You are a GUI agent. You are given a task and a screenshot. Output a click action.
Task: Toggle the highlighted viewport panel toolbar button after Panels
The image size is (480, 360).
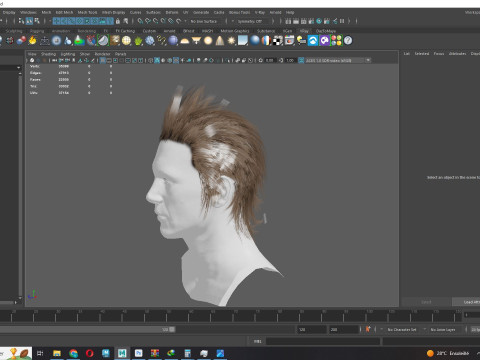tap(103, 60)
